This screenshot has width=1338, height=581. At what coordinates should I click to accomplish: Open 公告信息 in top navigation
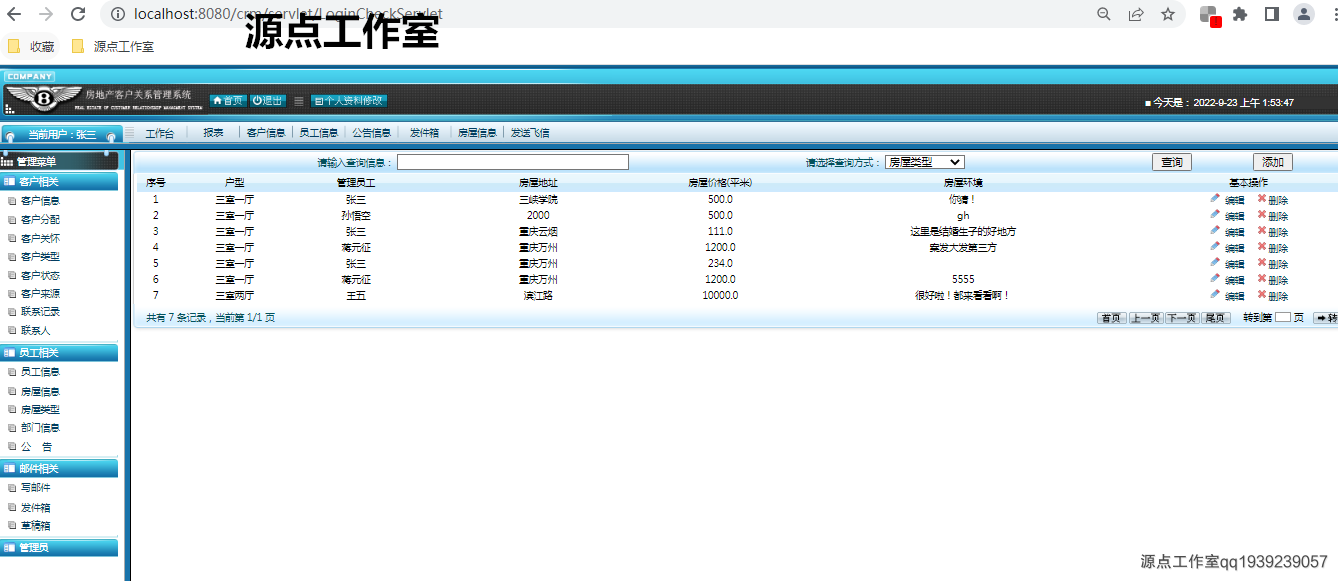[372, 133]
